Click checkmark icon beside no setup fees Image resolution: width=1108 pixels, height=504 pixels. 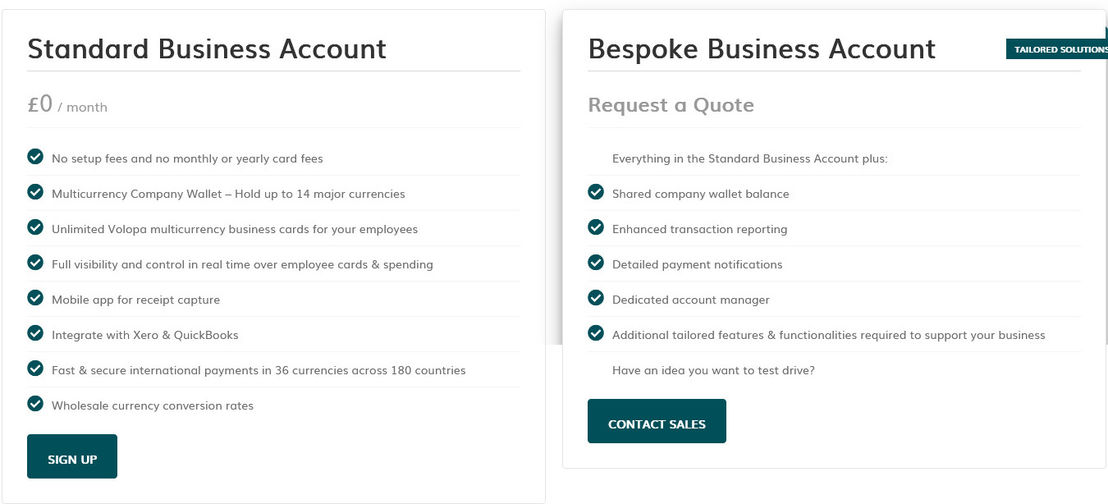click(x=35, y=157)
